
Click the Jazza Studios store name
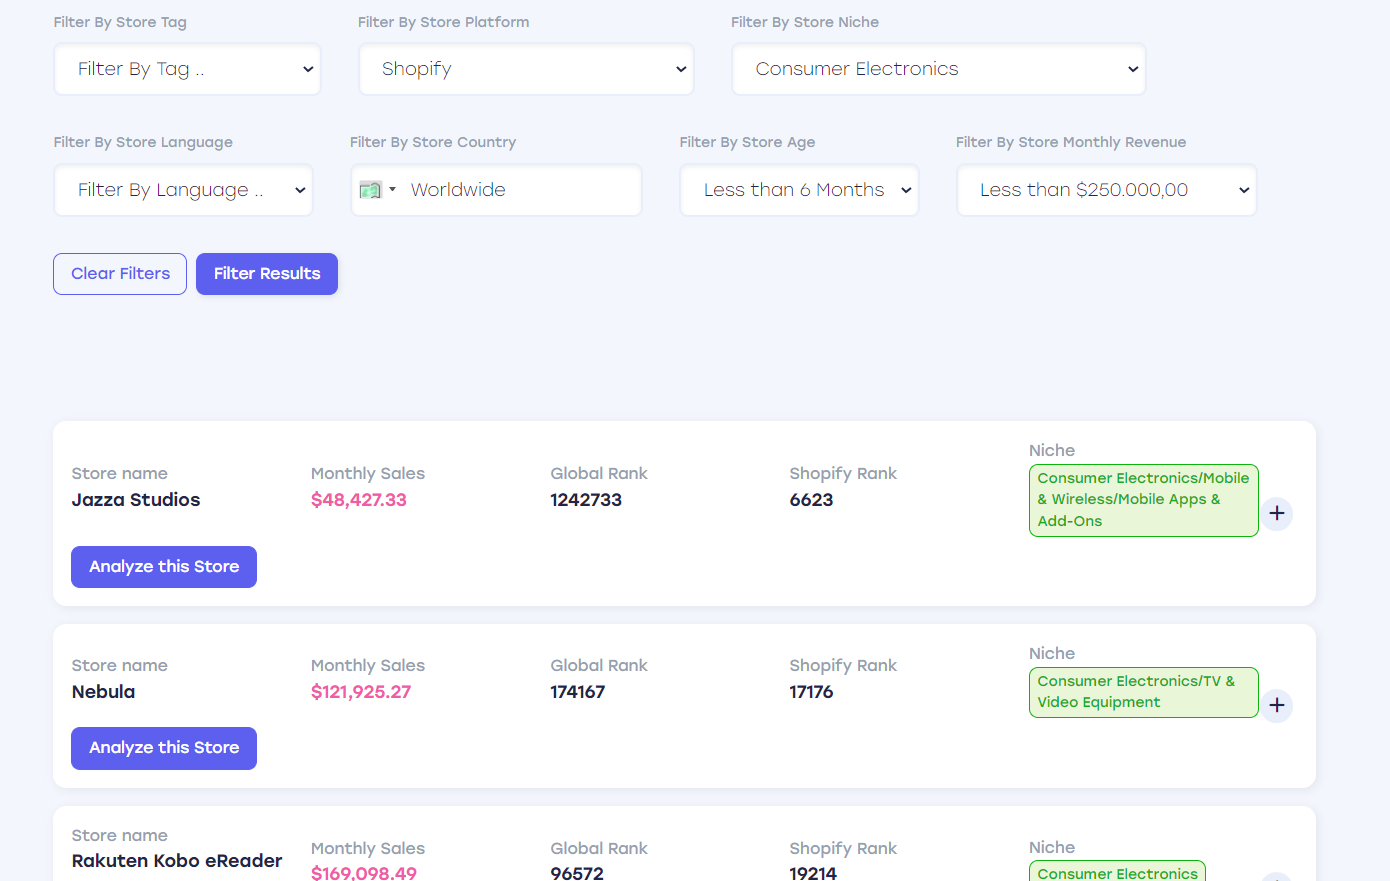(136, 500)
